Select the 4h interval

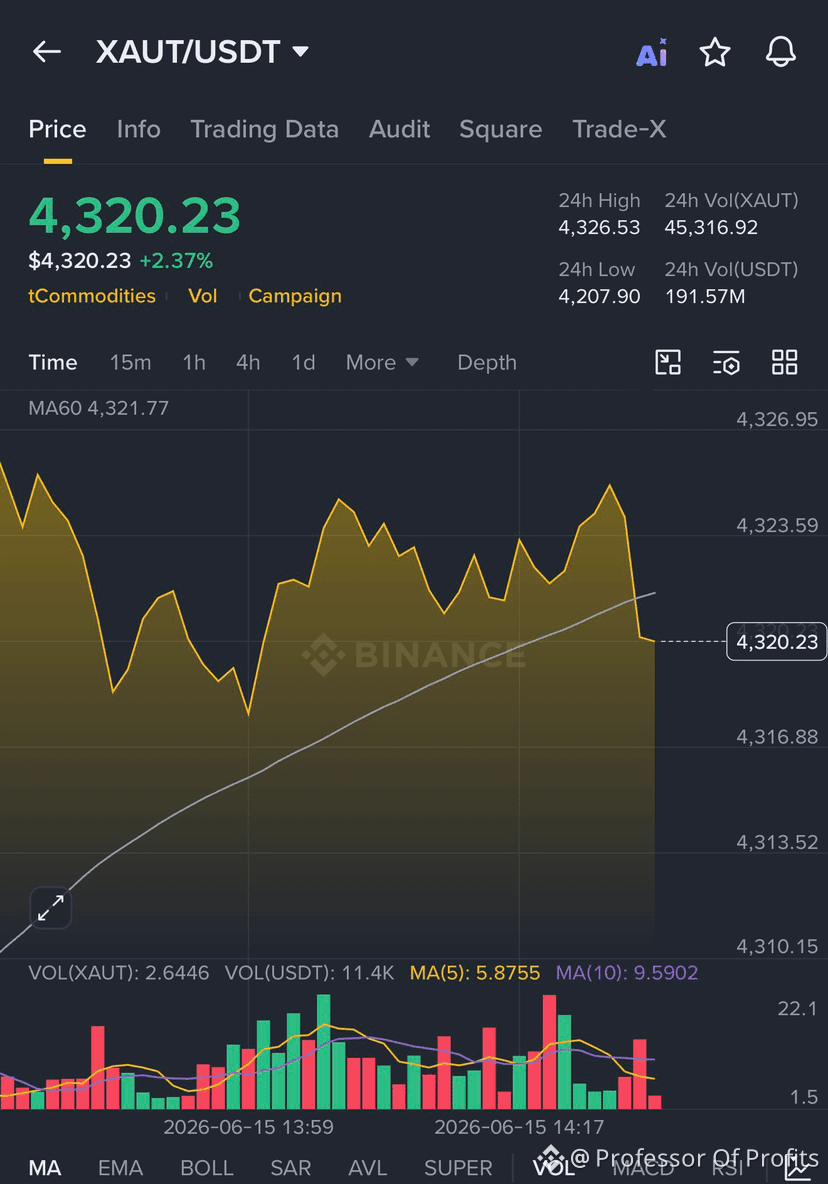click(x=248, y=362)
